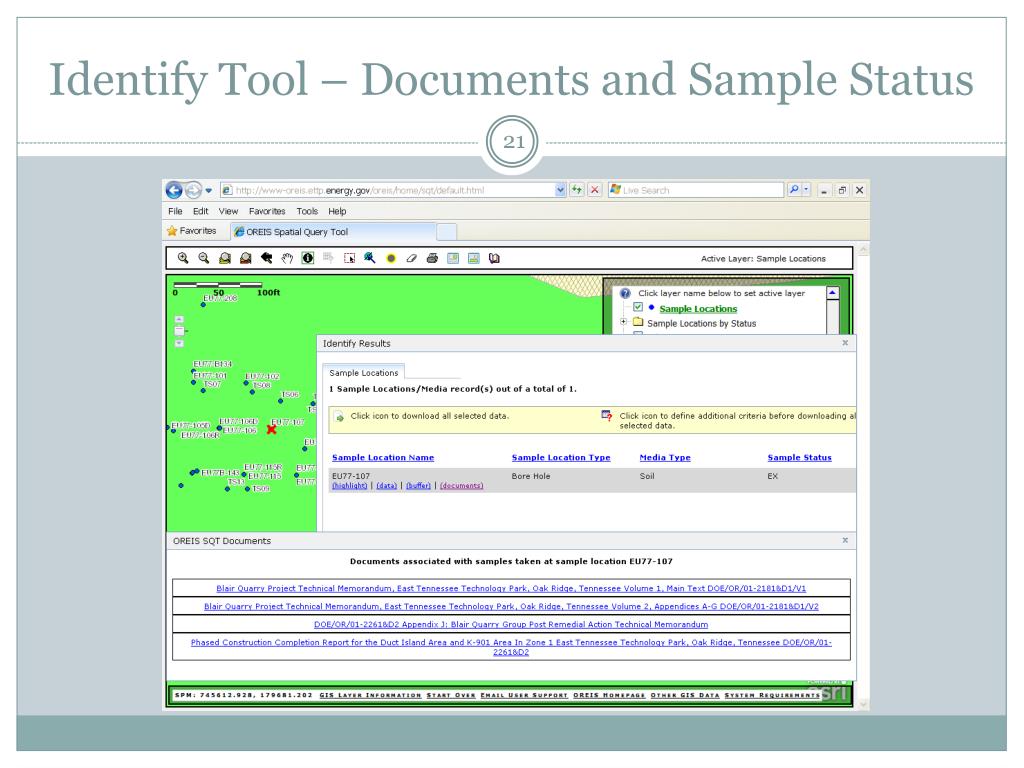
Task: Open the View menu
Action: [228, 211]
